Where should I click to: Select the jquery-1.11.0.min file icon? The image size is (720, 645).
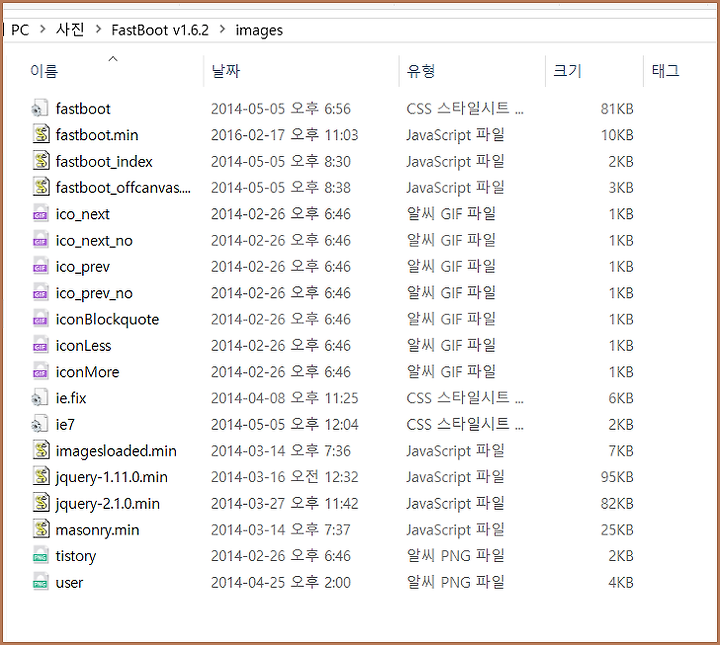[x=41, y=477]
